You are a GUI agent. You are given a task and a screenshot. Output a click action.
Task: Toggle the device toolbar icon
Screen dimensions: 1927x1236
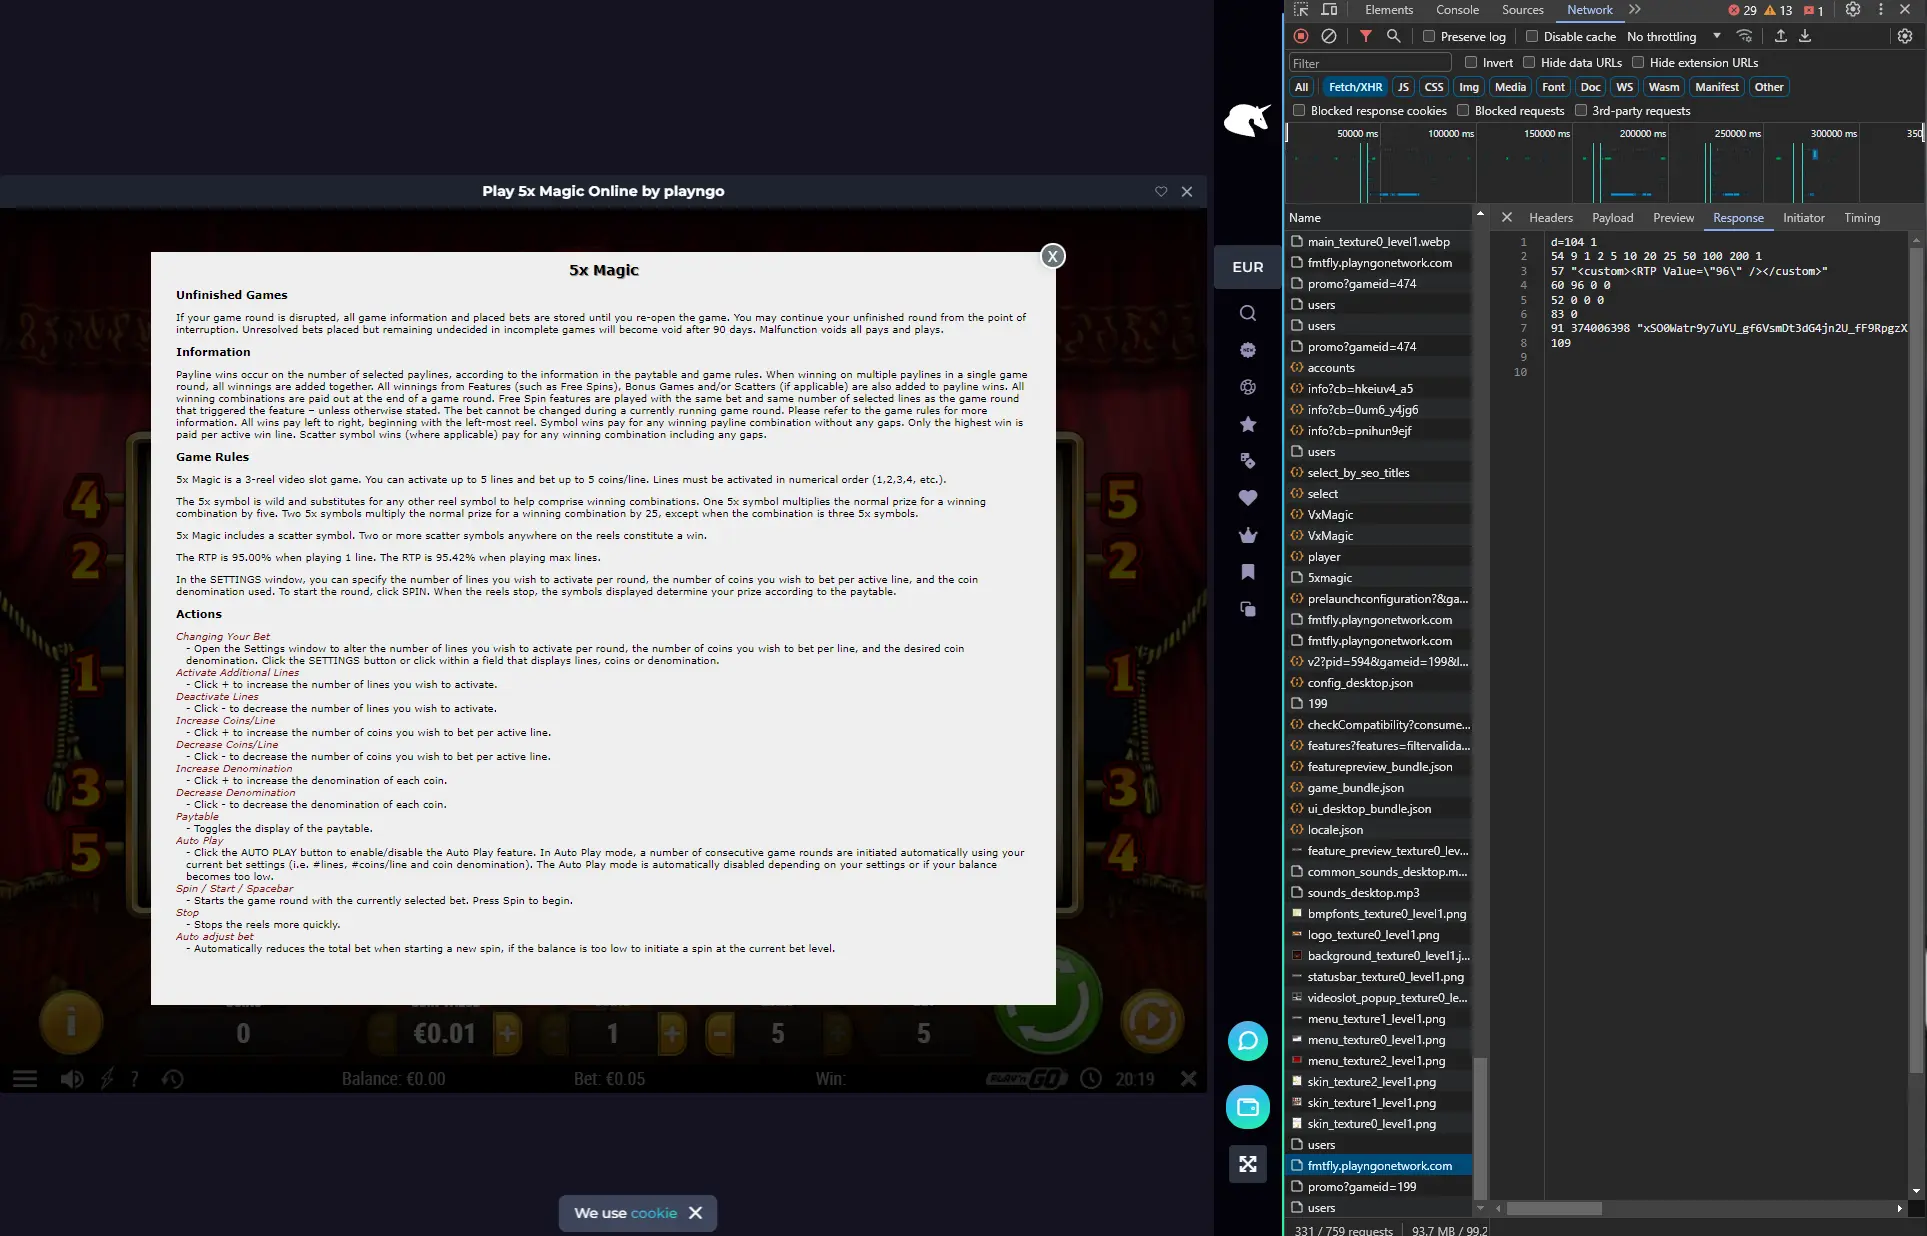coord(1329,10)
